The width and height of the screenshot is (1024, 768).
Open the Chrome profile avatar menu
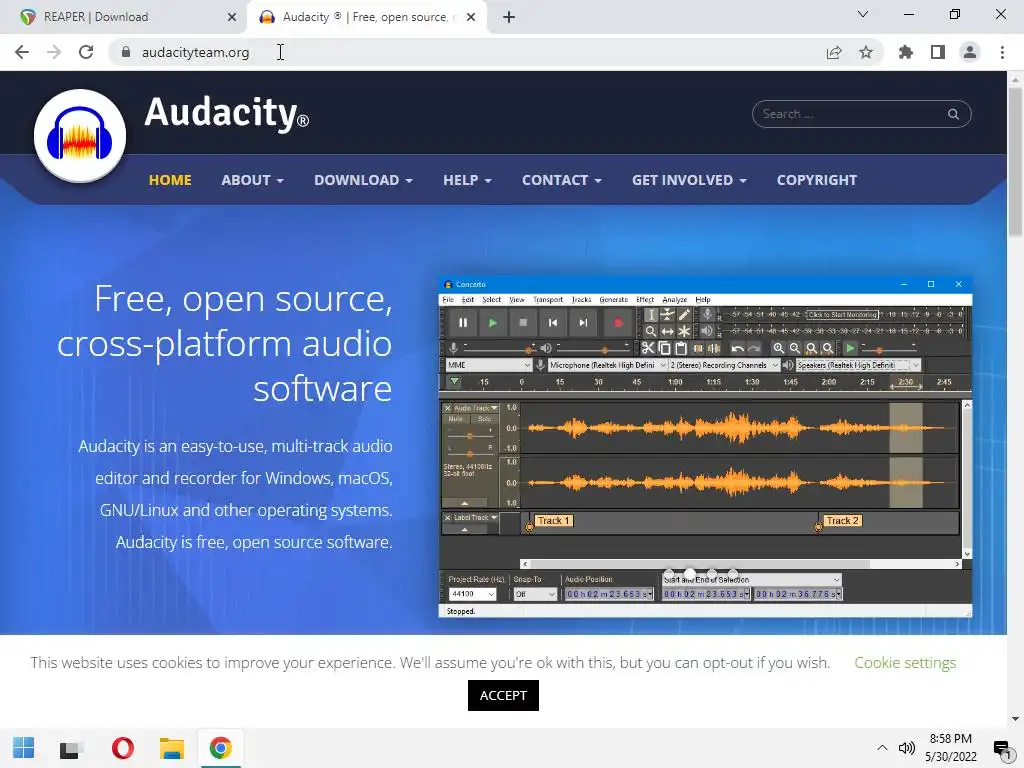[x=970, y=52]
